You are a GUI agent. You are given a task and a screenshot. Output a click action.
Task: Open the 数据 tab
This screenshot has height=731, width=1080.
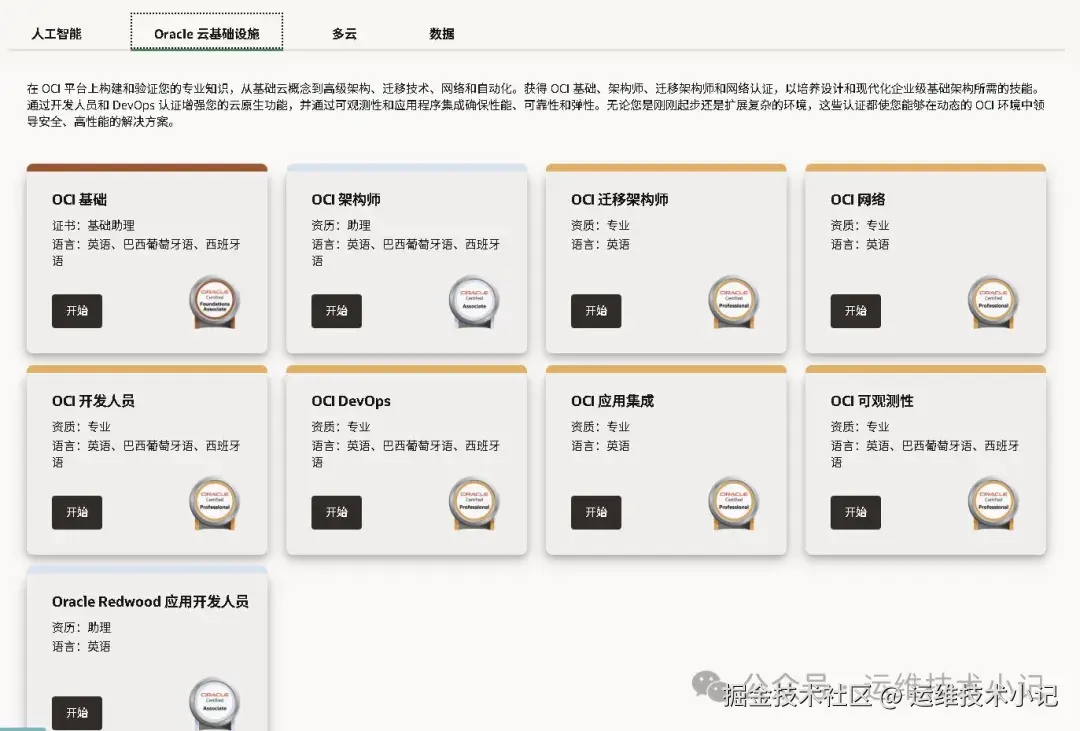point(442,33)
